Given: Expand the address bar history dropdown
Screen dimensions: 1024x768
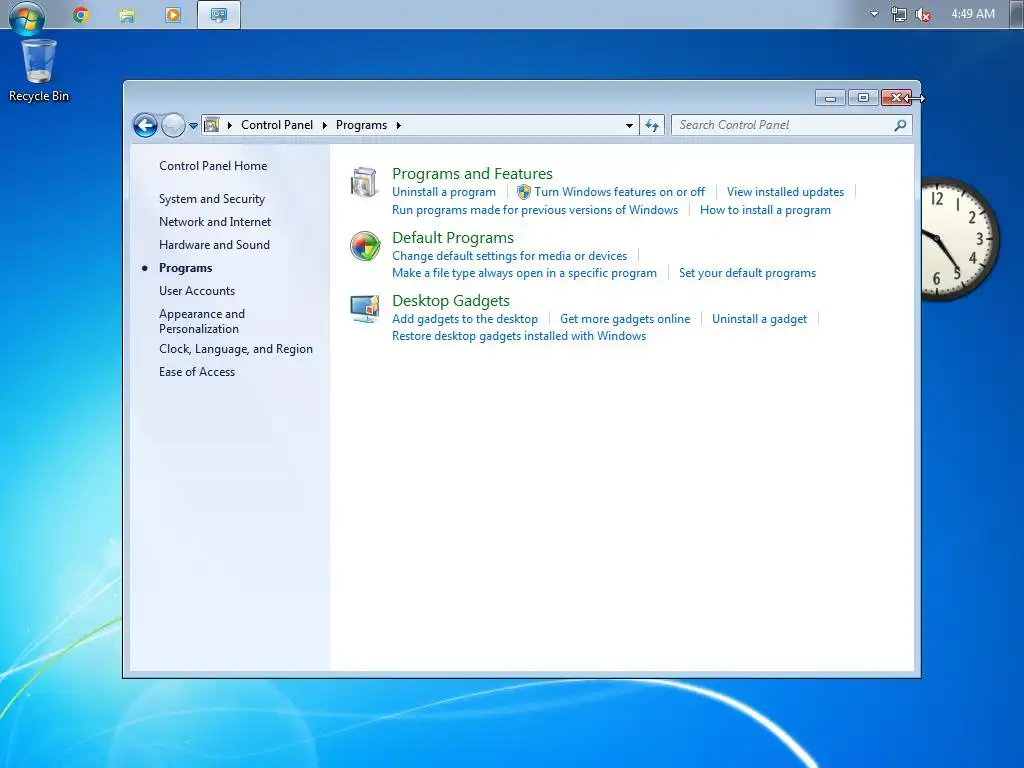Looking at the screenshot, I should coord(629,125).
